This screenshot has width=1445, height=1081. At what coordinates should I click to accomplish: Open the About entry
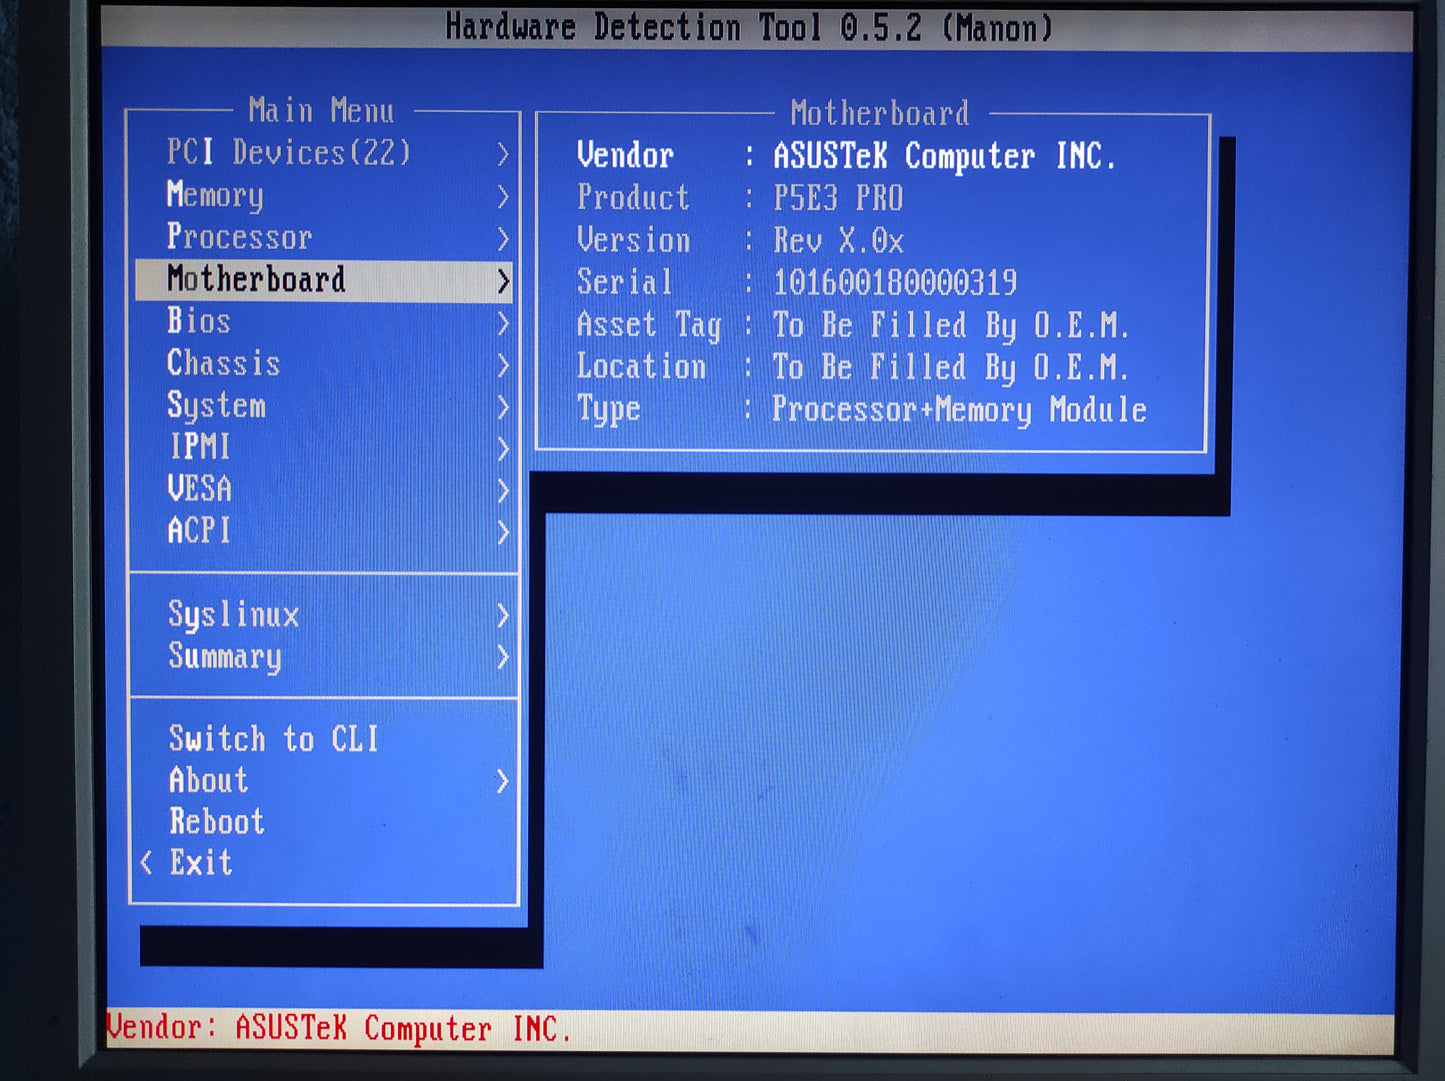pos(208,780)
